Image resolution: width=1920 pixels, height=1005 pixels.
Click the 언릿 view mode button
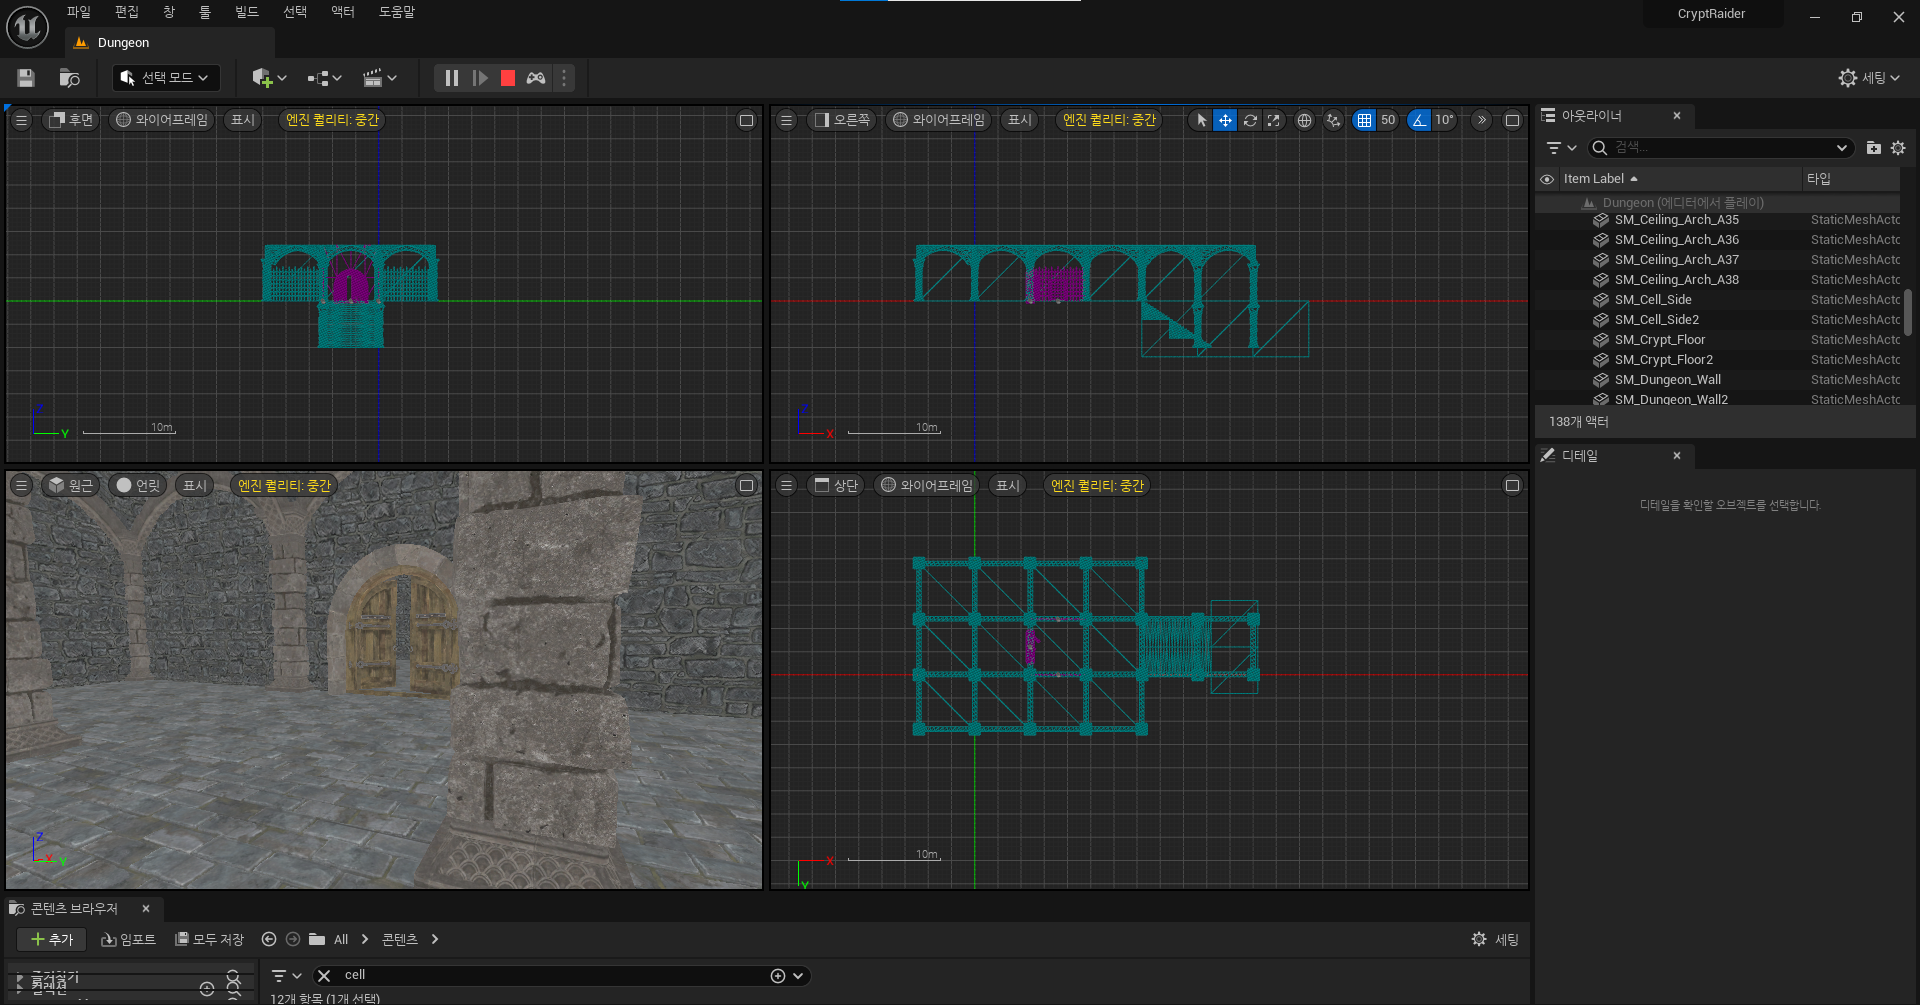click(x=138, y=486)
